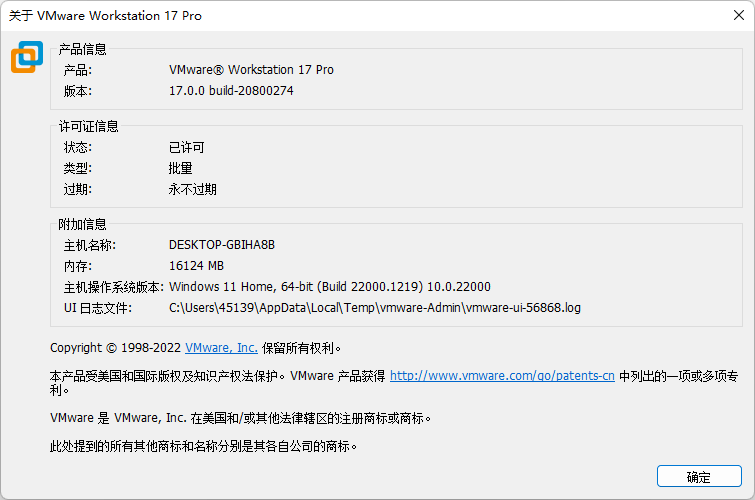Screen dimensions: 755x500
Task: Click the VMware Workstation logo icon
Action: click(x=27, y=57)
